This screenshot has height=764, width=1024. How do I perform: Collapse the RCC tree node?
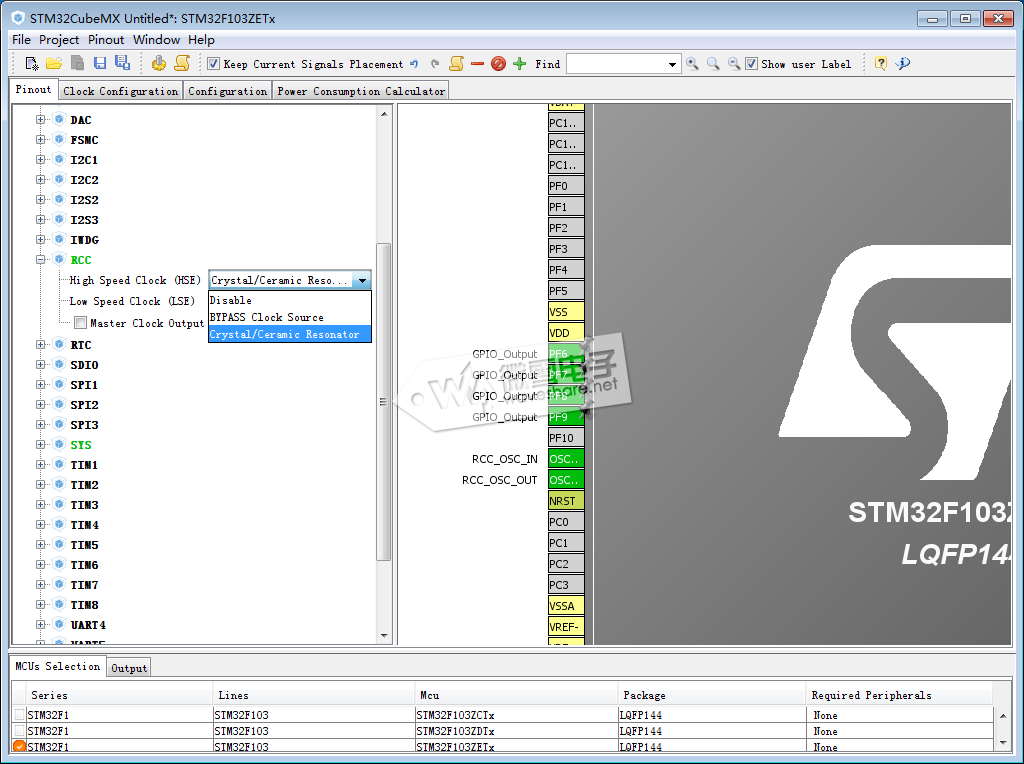pos(40,259)
